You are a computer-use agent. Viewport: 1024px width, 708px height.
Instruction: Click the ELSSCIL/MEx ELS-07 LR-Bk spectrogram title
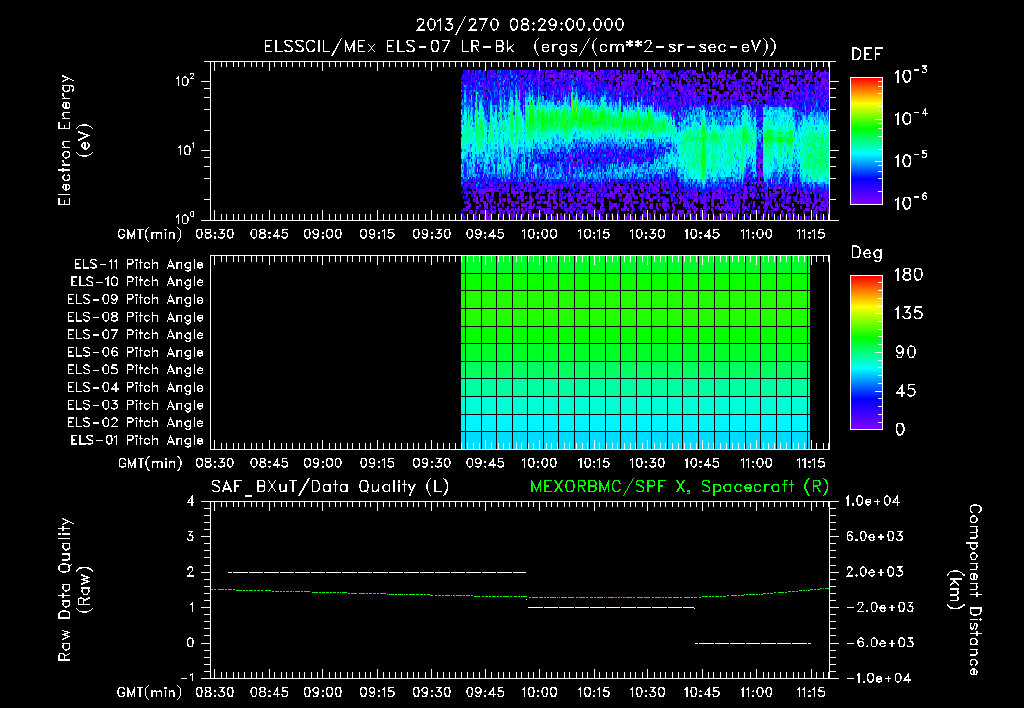coord(520,47)
